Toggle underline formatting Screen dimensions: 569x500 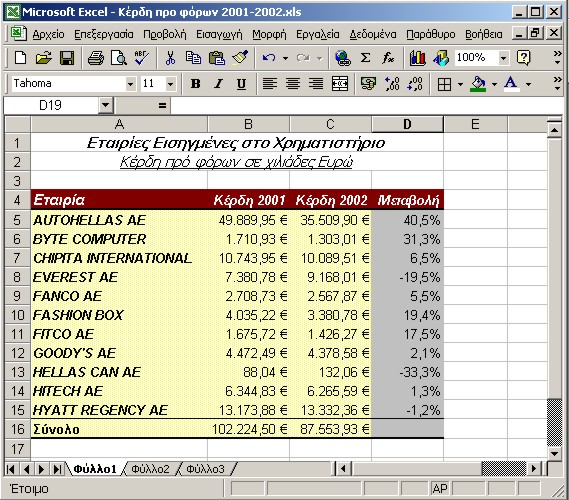[x=241, y=84]
